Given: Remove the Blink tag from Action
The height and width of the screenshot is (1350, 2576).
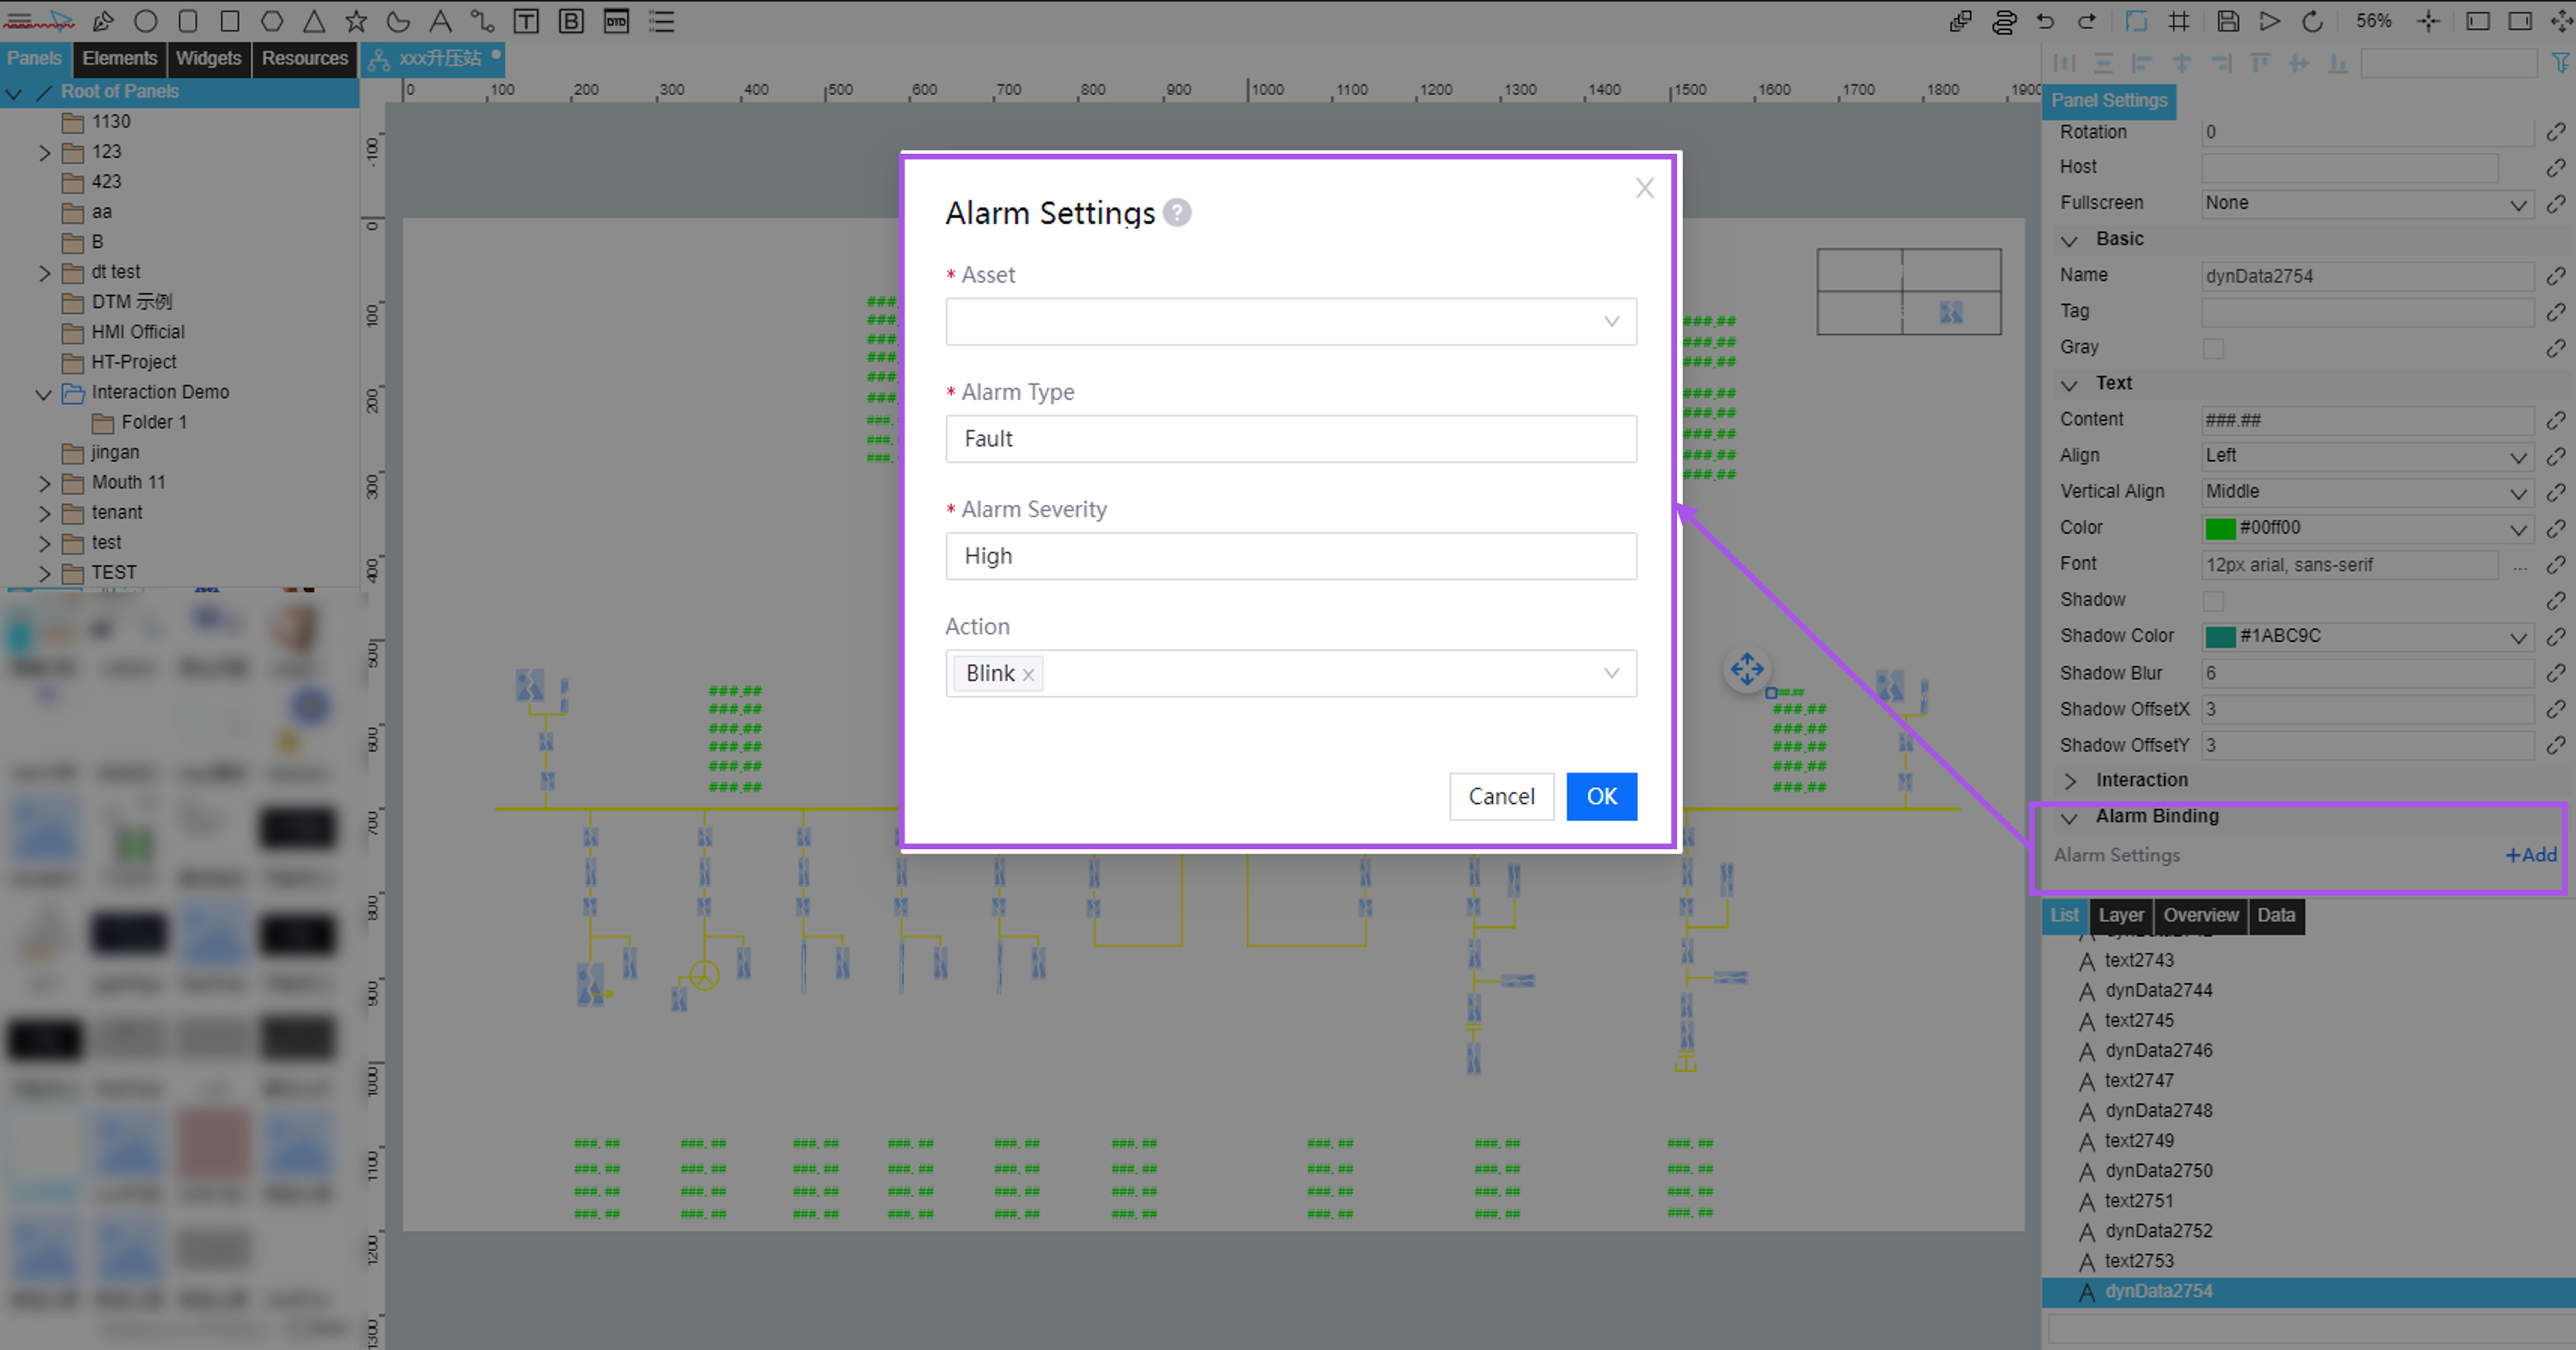Looking at the screenshot, I should (x=1028, y=675).
